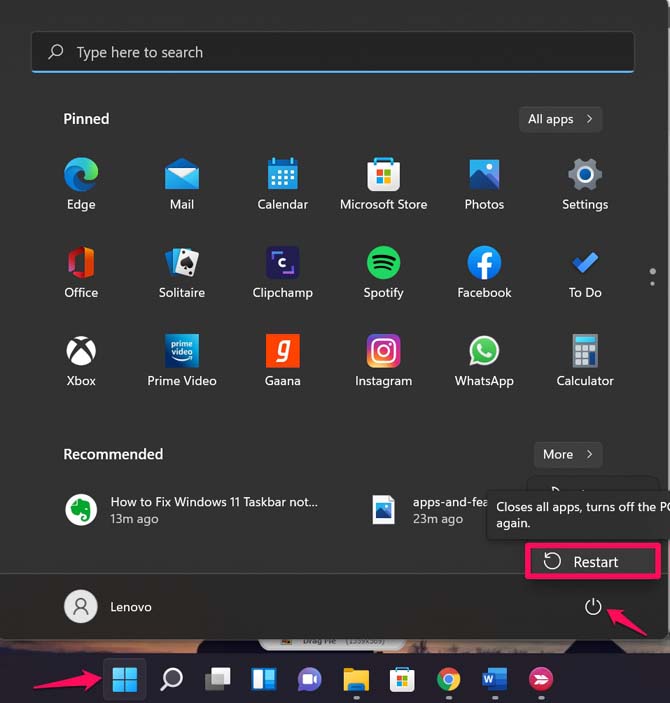Click the Power button icon
The height and width of the screenshot is (703, 670).
pyautogui.click(x=593, y=607)
